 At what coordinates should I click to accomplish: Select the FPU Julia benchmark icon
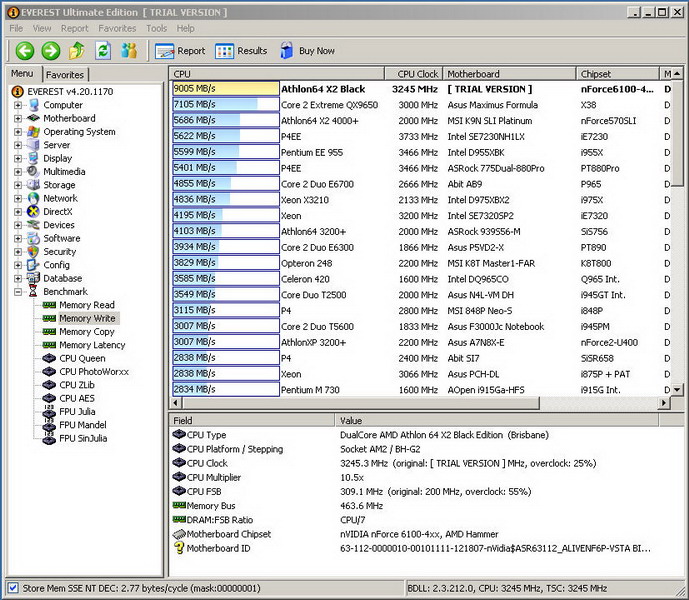click(49, 411)
